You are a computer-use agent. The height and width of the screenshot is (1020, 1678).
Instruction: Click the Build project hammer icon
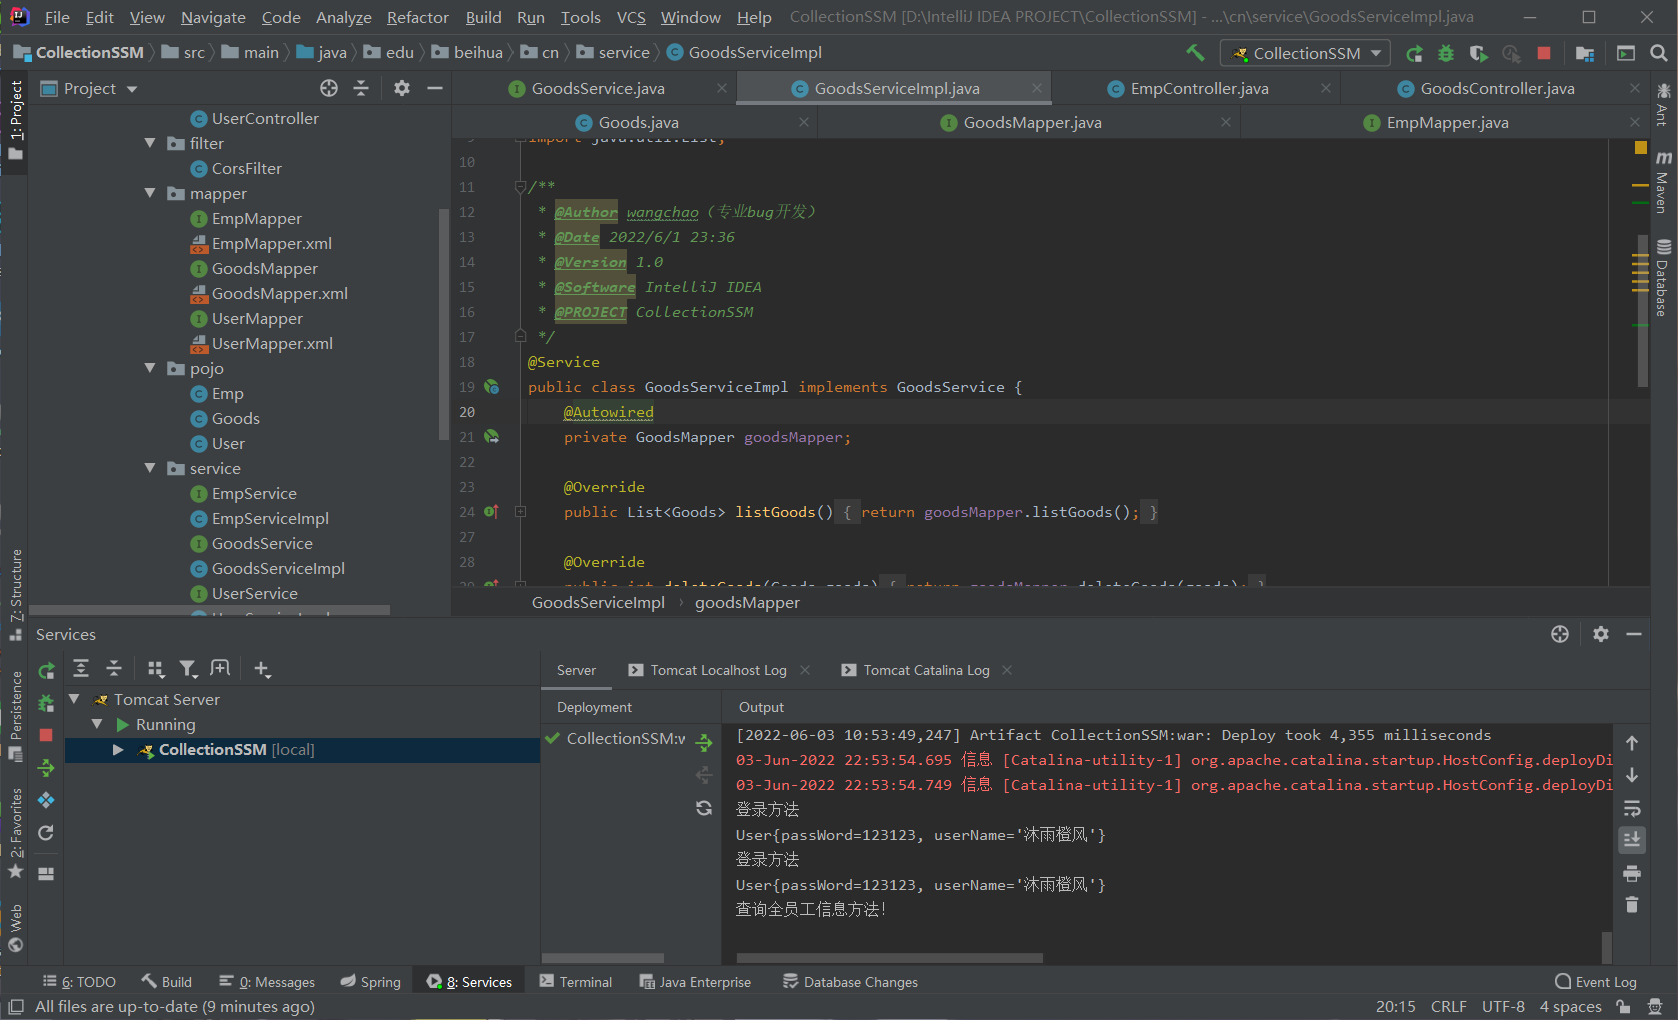tap(1195, 52)
